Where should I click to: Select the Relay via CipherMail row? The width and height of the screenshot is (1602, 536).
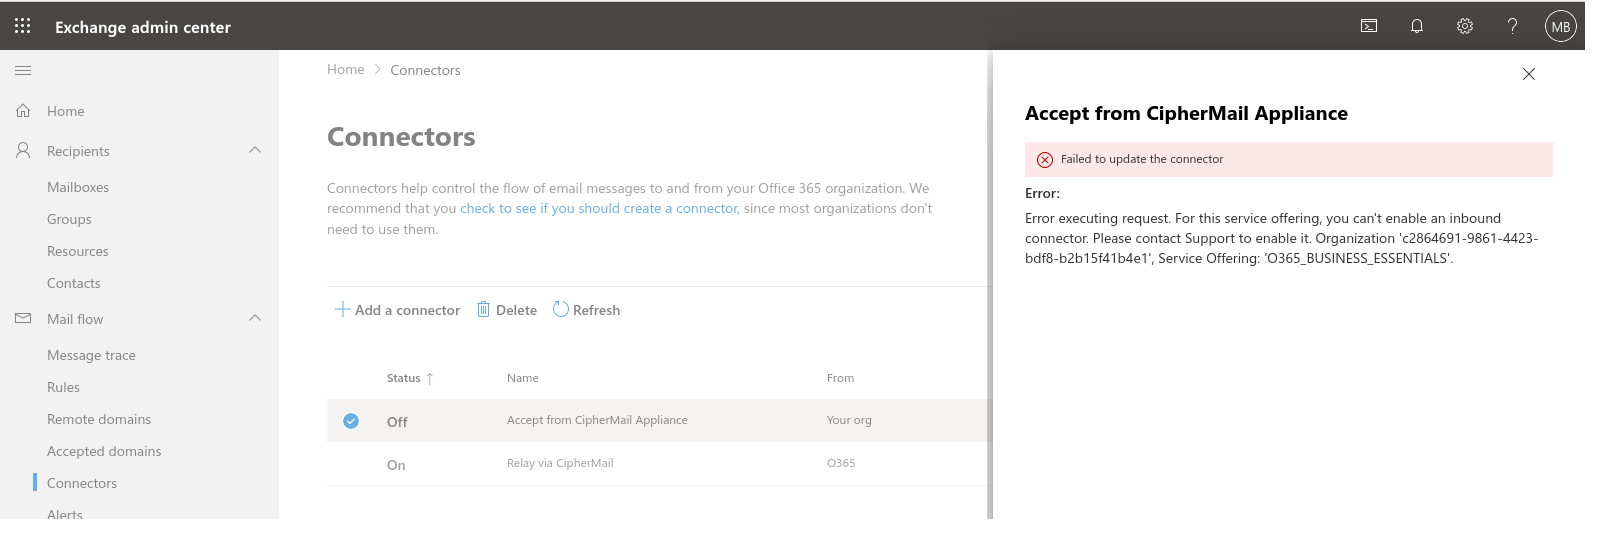point(560,464)
